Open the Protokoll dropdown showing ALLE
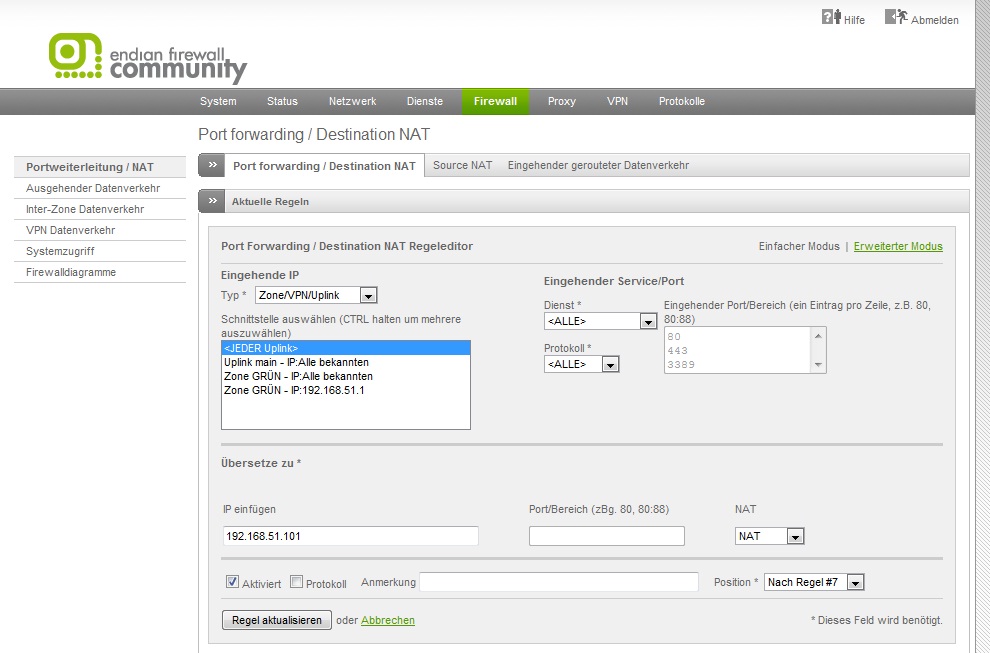Screen dimensions: 990x653 (x=581, y=364)
